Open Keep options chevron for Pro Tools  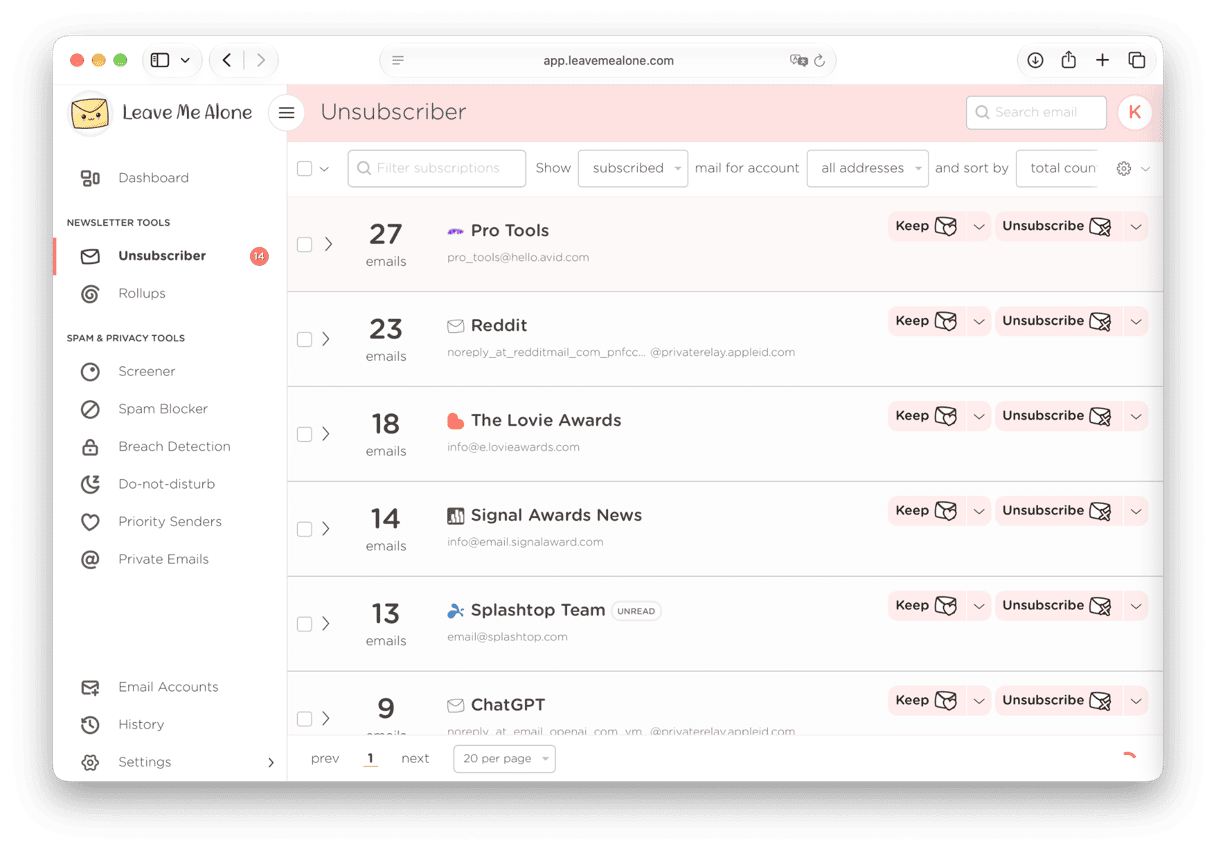[979, 227]
